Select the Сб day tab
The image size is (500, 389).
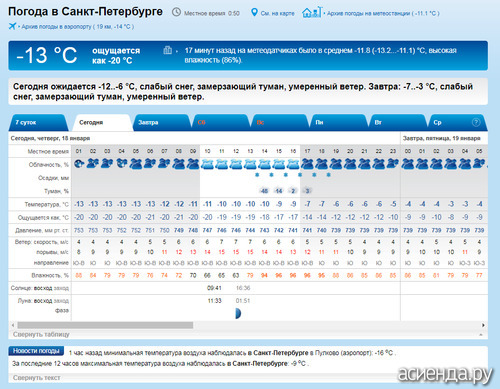(x=221, y=122)
